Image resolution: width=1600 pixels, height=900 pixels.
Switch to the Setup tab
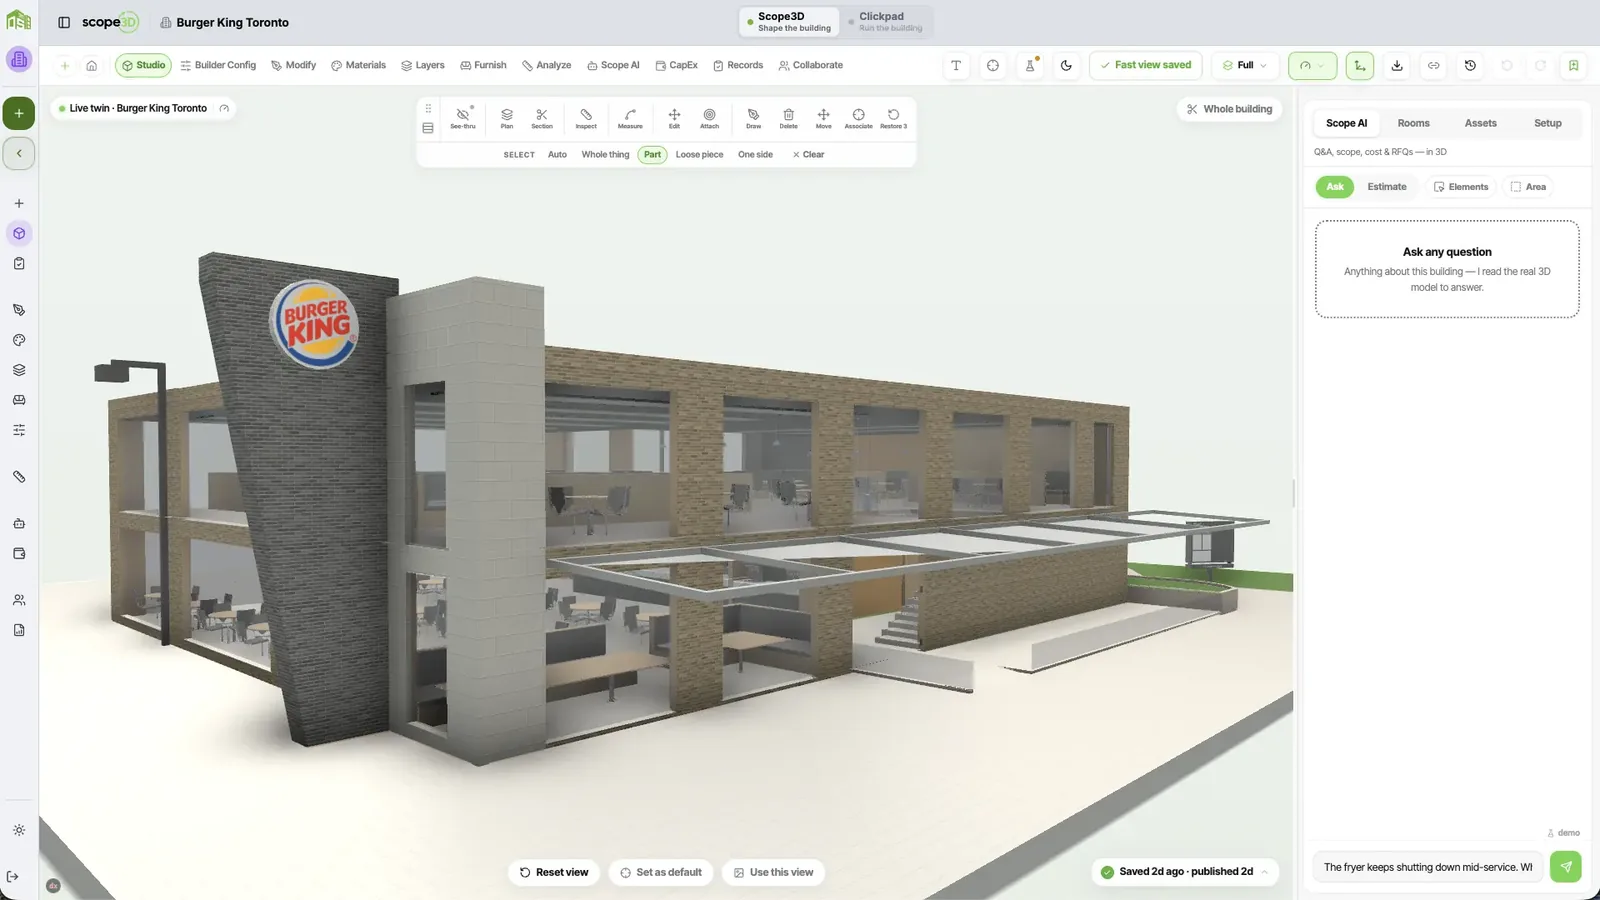click(x=1547, y=123)
